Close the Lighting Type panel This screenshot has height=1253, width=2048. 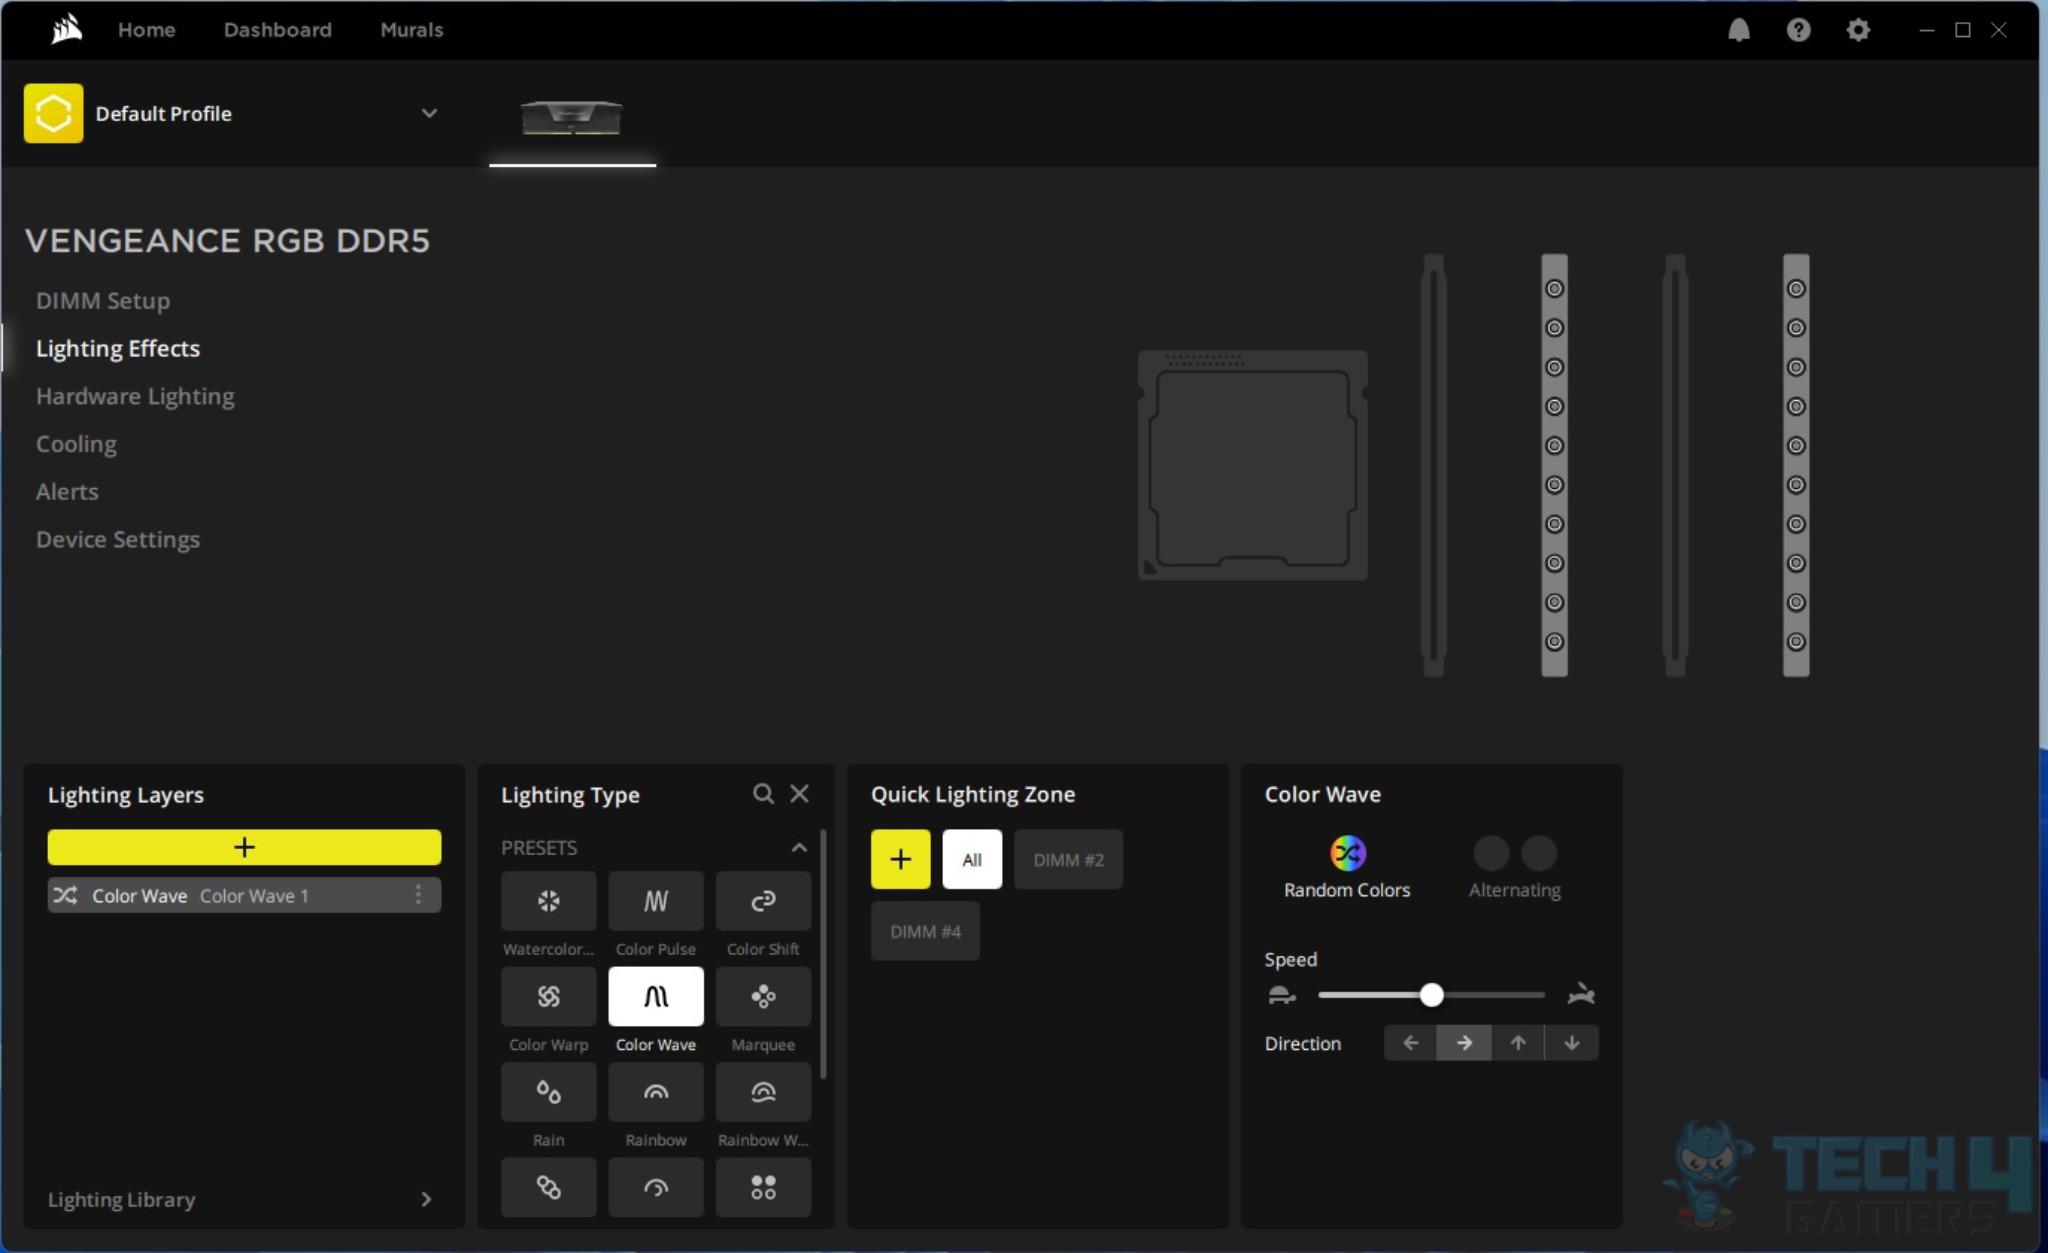tap(799, 793)
